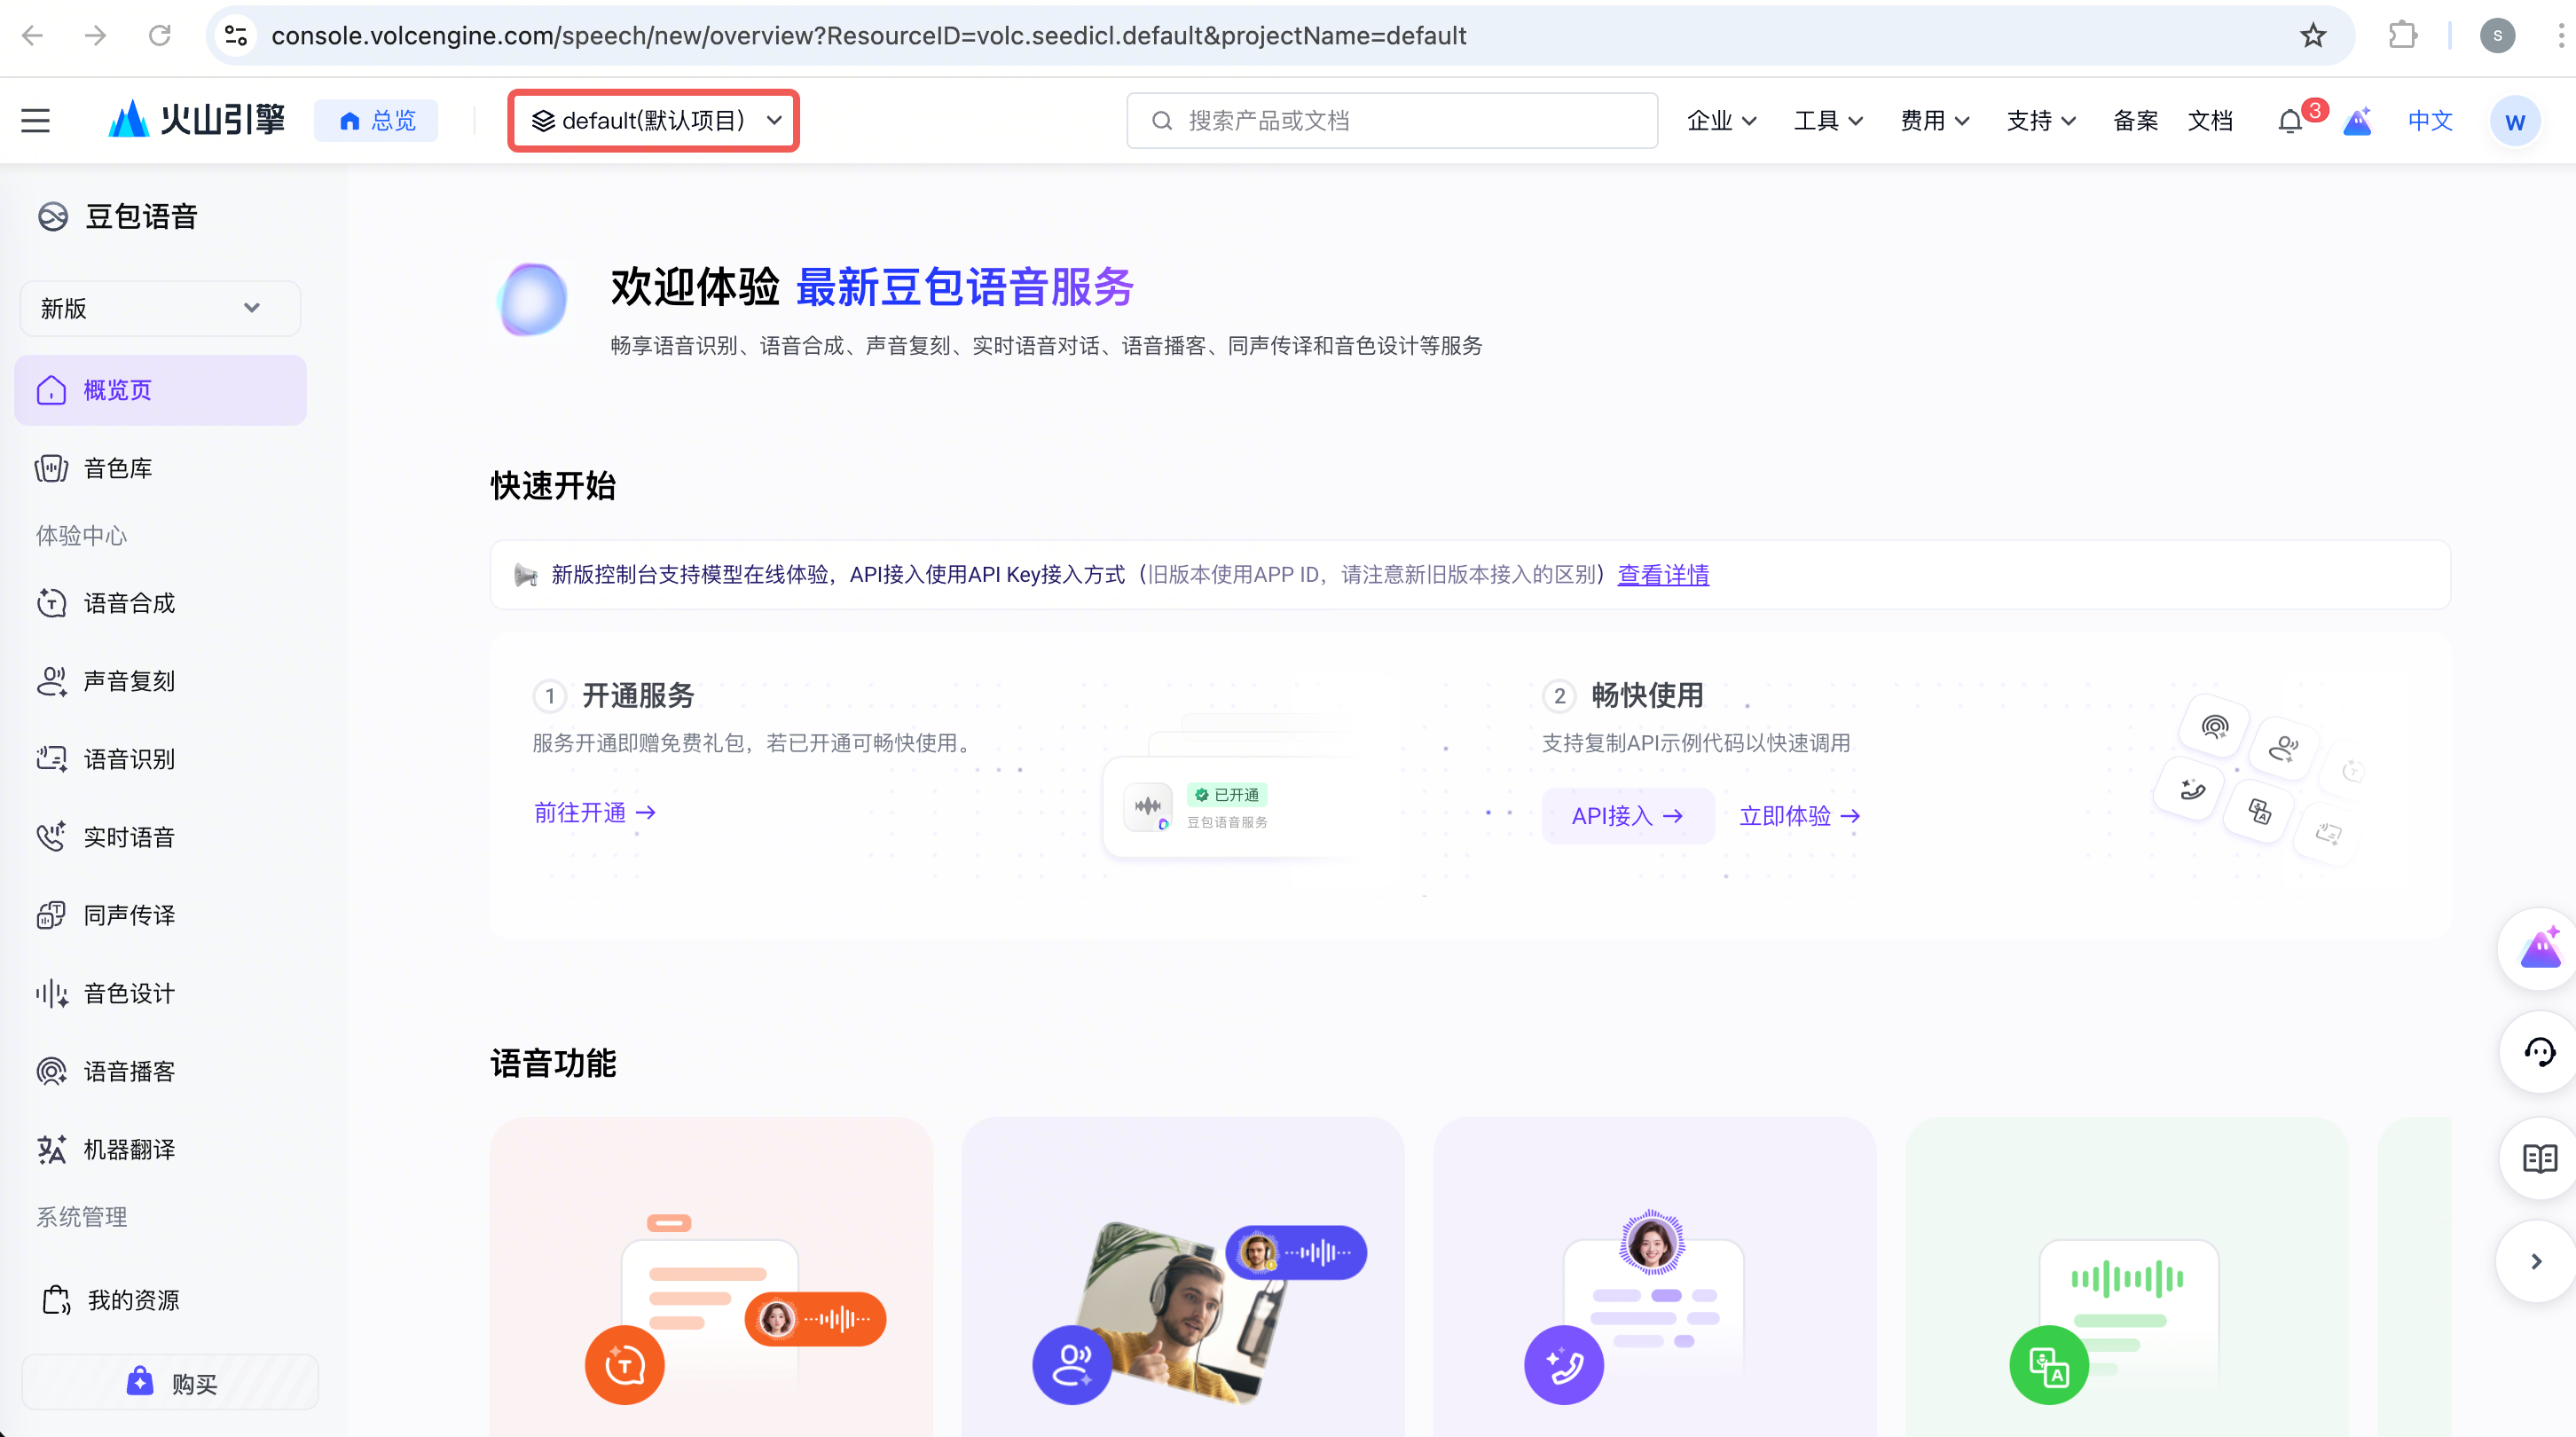
Task: Click the 已开通 service status waveform icon
Action: click(x=1148, y=807)
